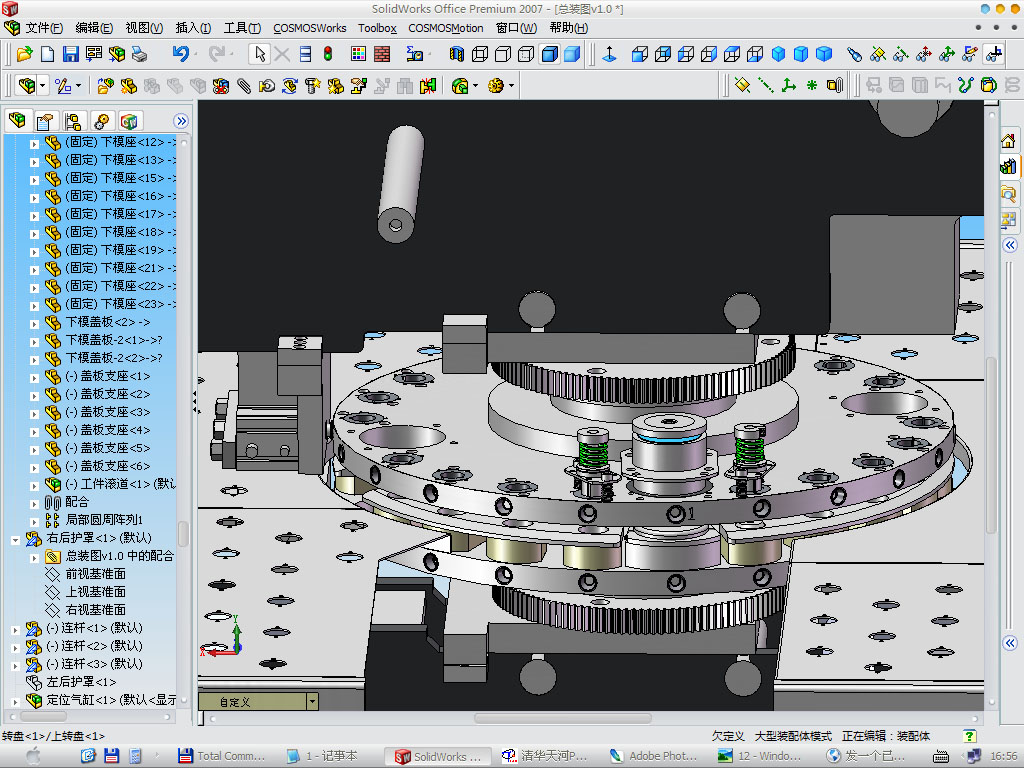Viewport: 1024px width, 768px height.
Task: Click the paperclip attachment icon
Action: pyautogui.click(x=244, y=86)
